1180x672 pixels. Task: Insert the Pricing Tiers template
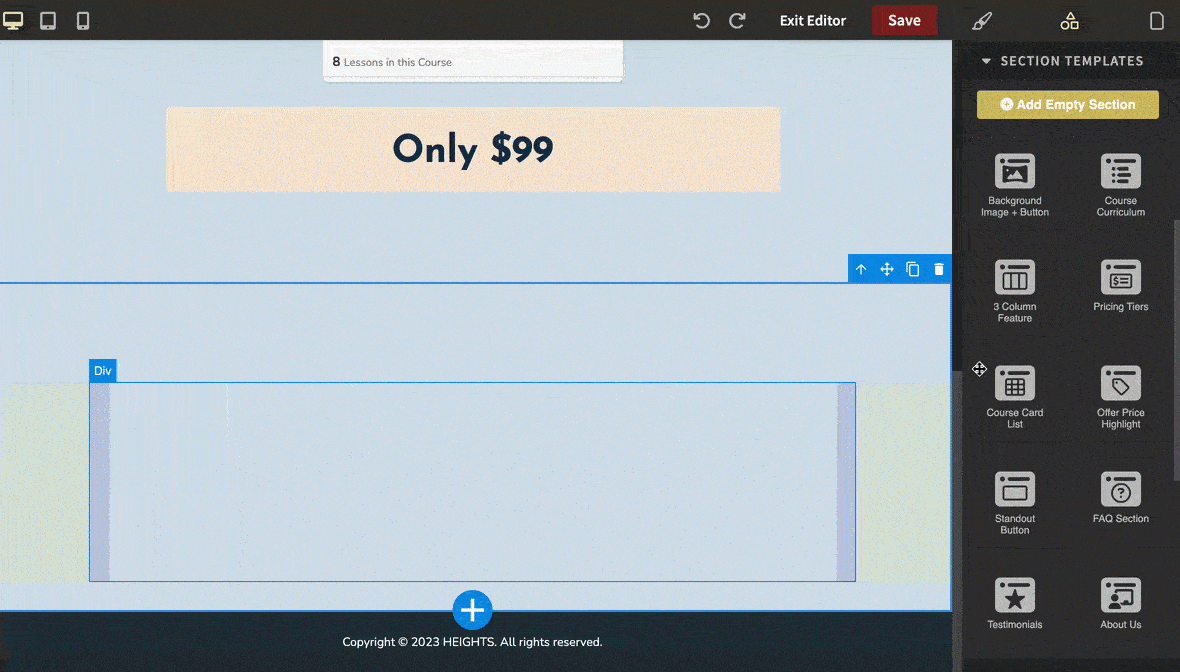(x=1121, y=286)
